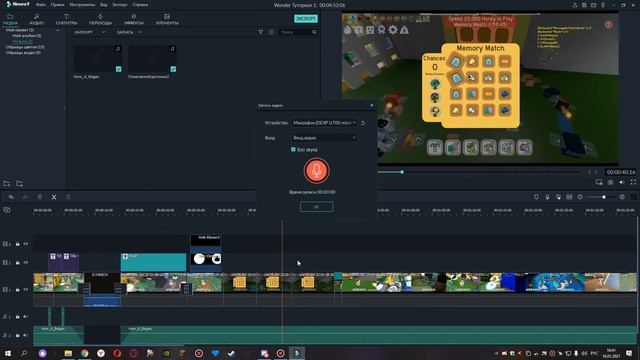Hide the top video track

click(x=26, y=244)
